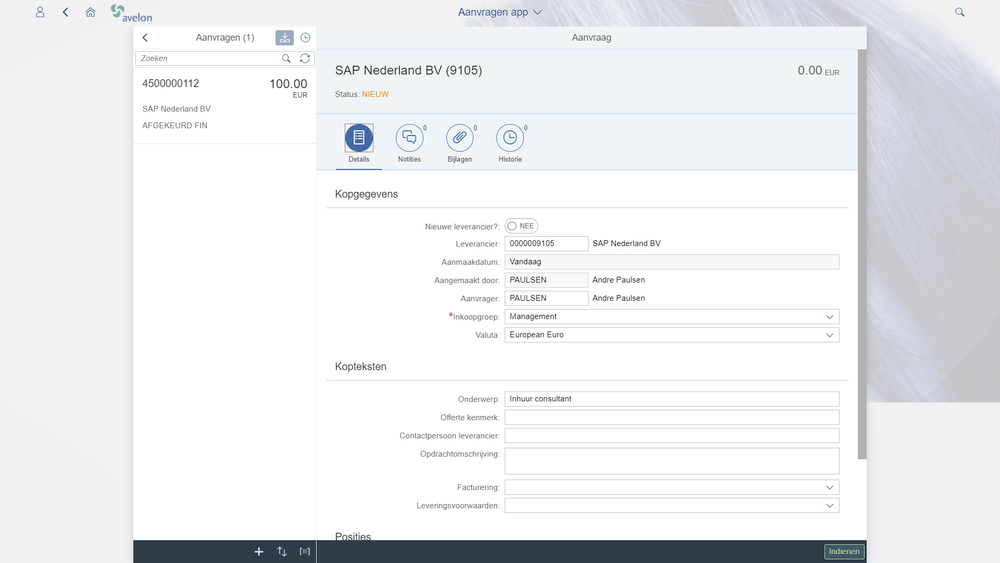Image resolution: width=1000 pixels, height=563 pixels.
Task: Click the Aangemaakt door field
Action: (x=546, y=280)
